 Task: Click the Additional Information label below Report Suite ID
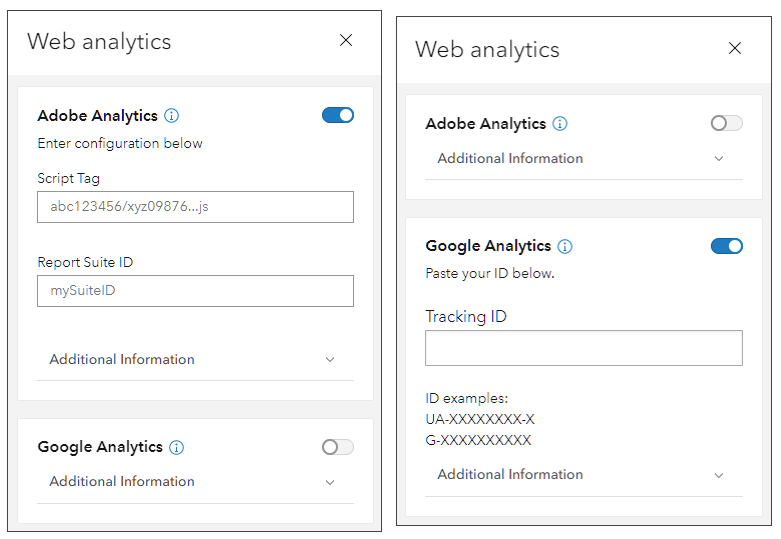tap(122, 359)
